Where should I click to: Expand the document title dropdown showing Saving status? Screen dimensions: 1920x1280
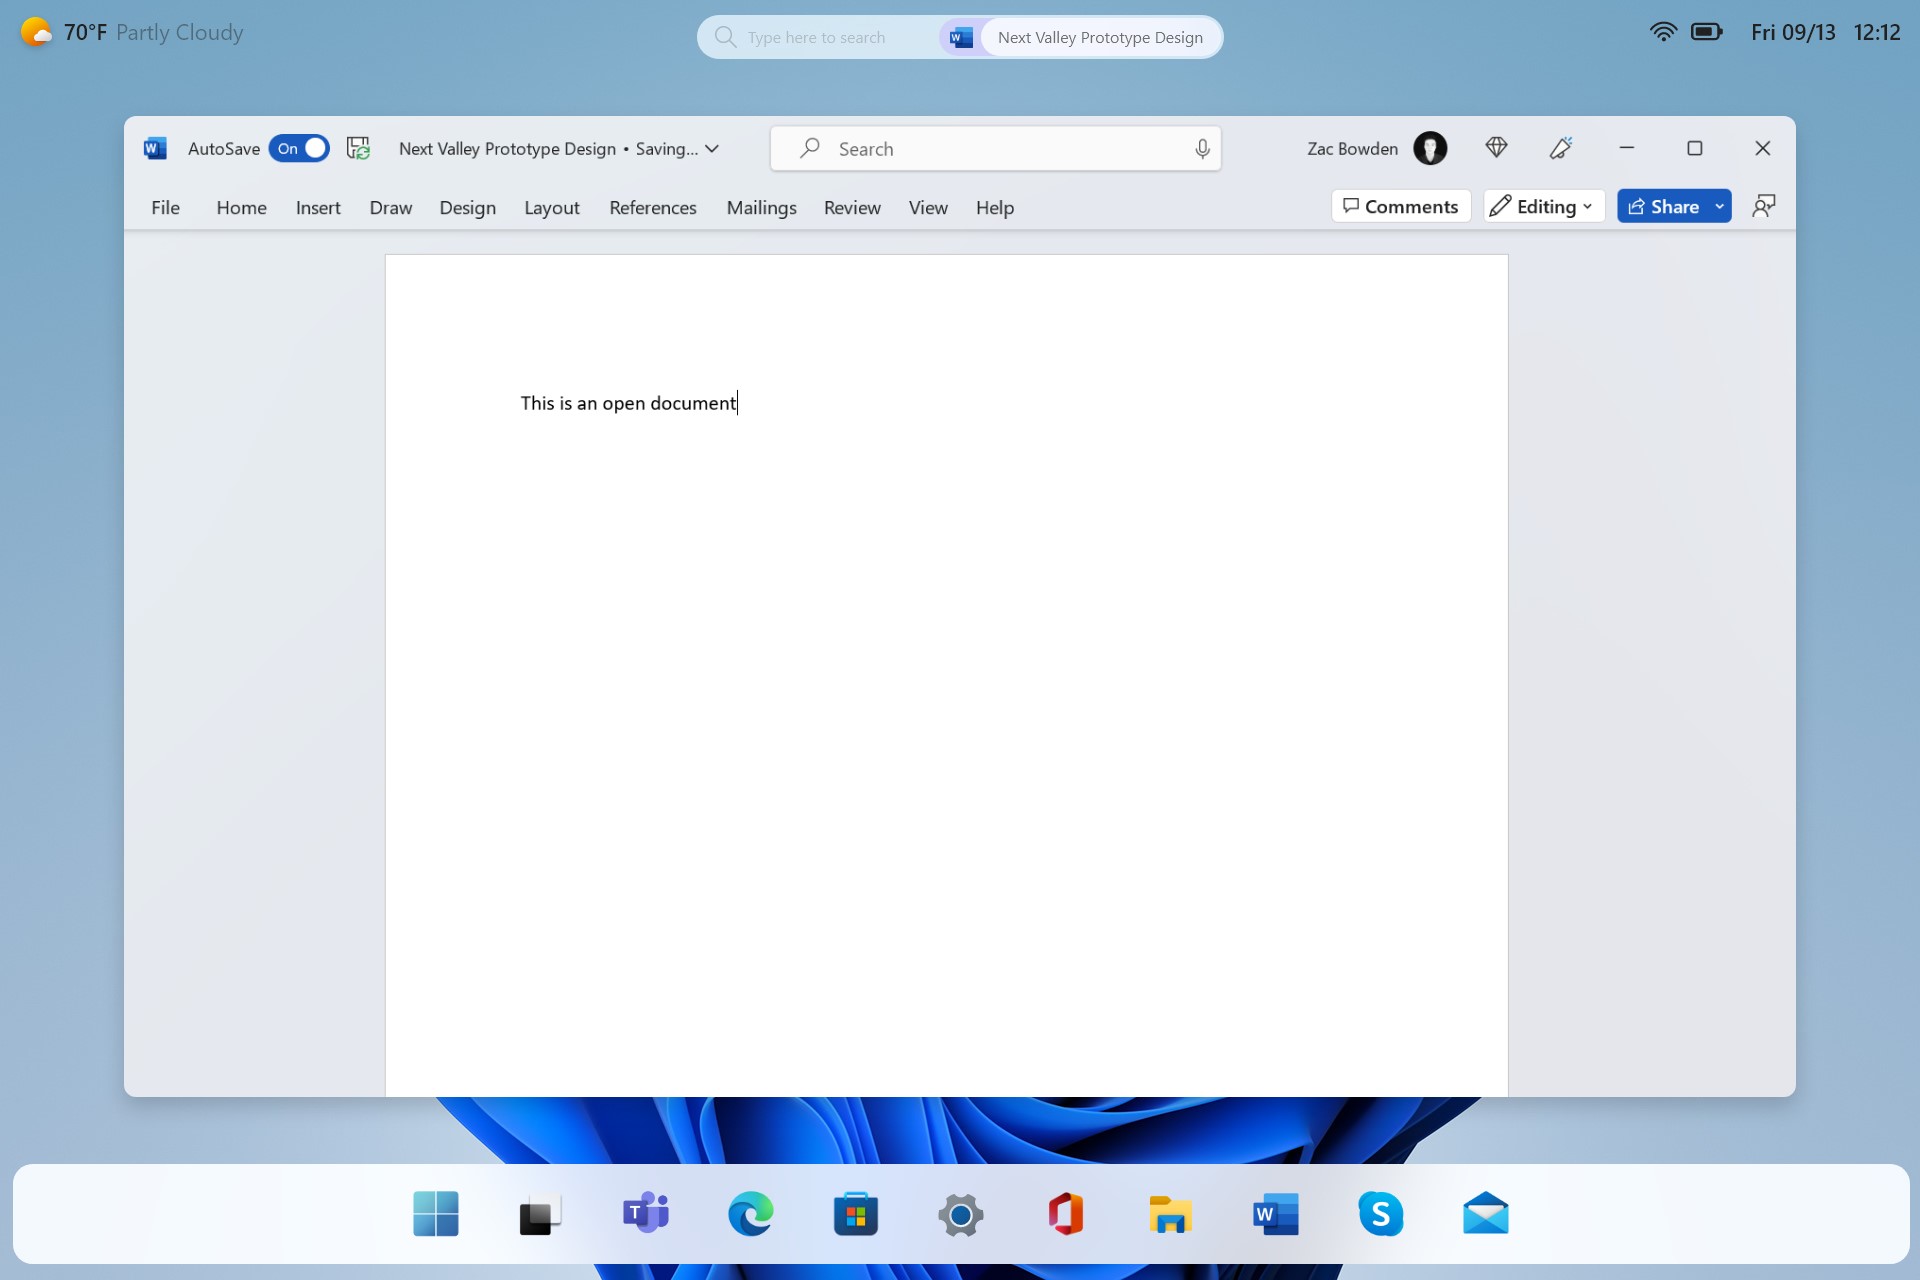click(712, 148)
